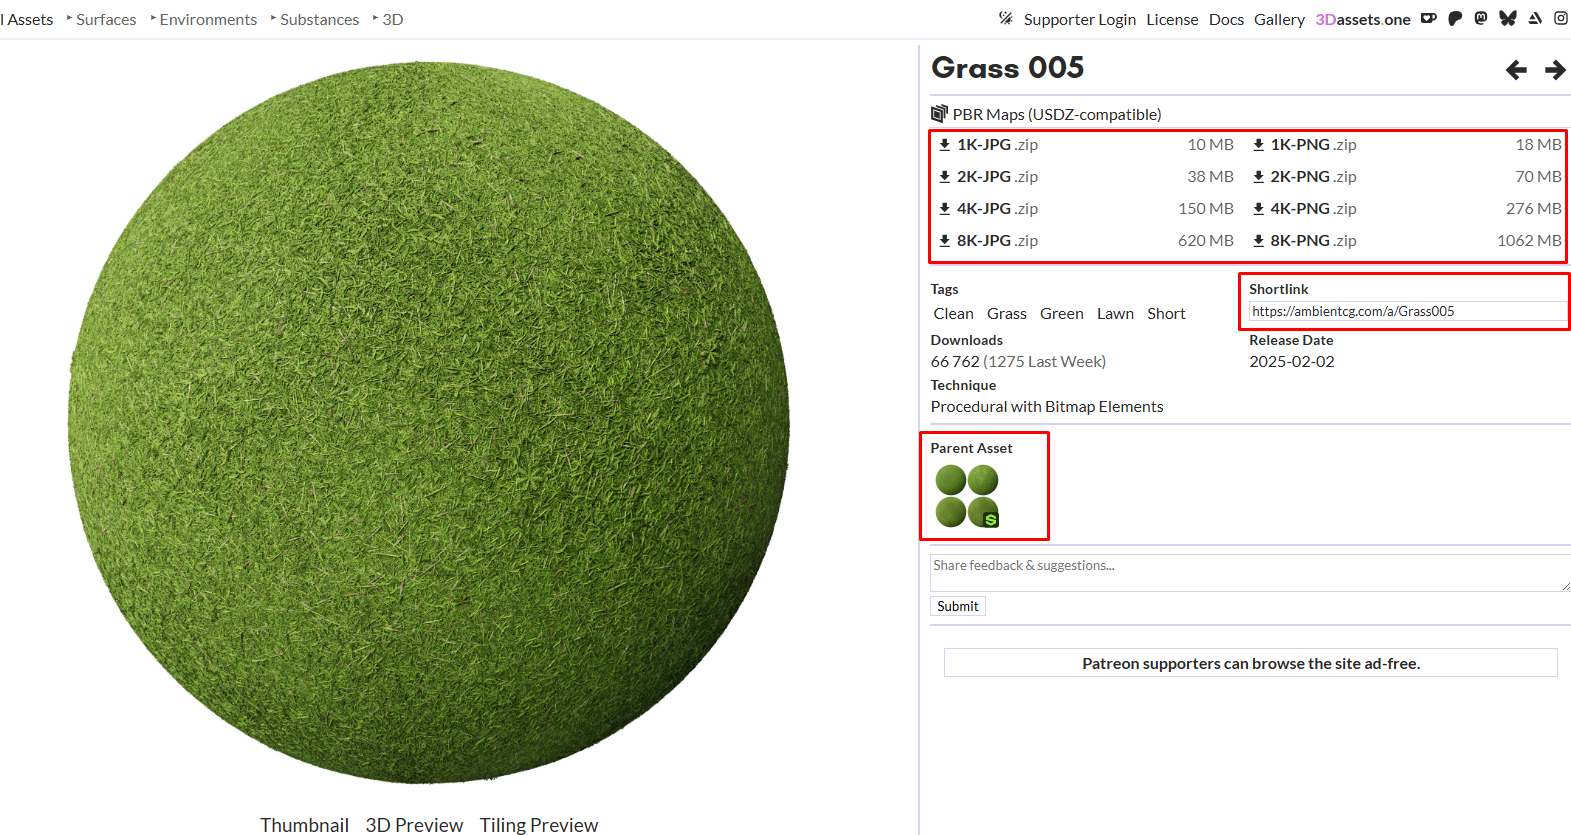The height and width of the screenshot is (835, 1571).
Task: Filter by the Short tag
Action: [x=1166, y=313]
